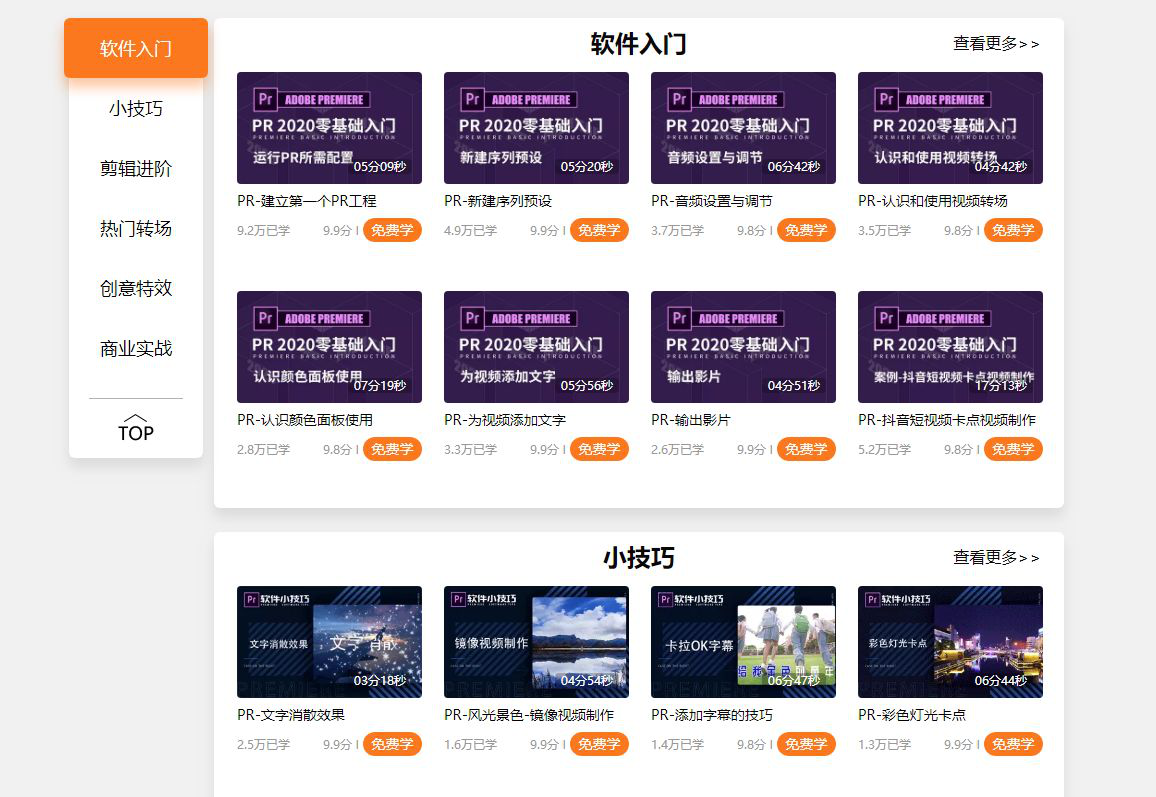Click 免费学 for PR-为视频添加文字

coord(599,449)
